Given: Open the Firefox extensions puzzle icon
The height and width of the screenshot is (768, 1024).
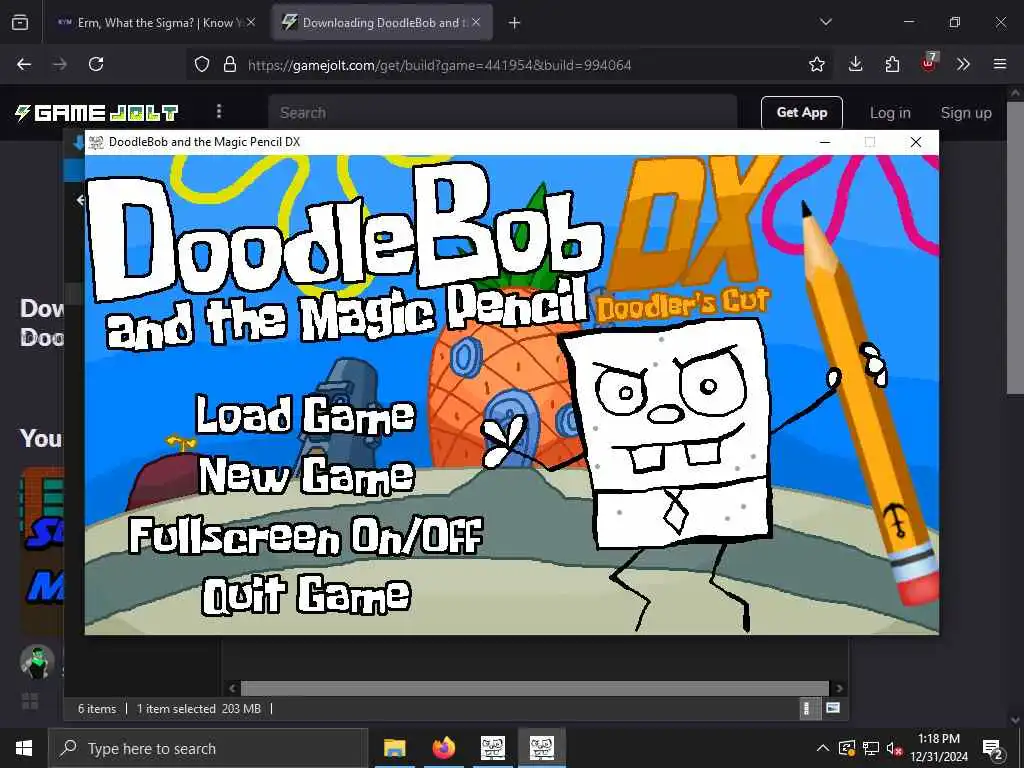Looking at the screenshot, I should pos(891,64).
